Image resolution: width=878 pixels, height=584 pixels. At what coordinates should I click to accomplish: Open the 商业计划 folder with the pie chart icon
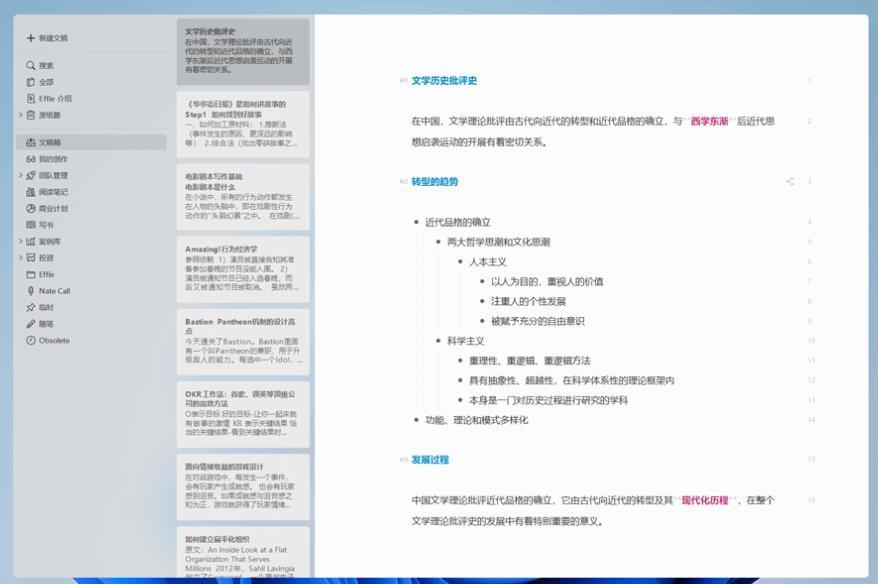coord(46,208)
